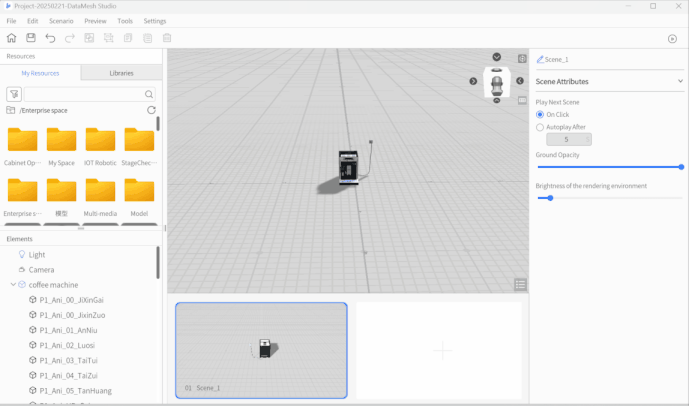Adjust the Ground Opacity slider handle
This screenshot has width=689, height=406.
681,167
